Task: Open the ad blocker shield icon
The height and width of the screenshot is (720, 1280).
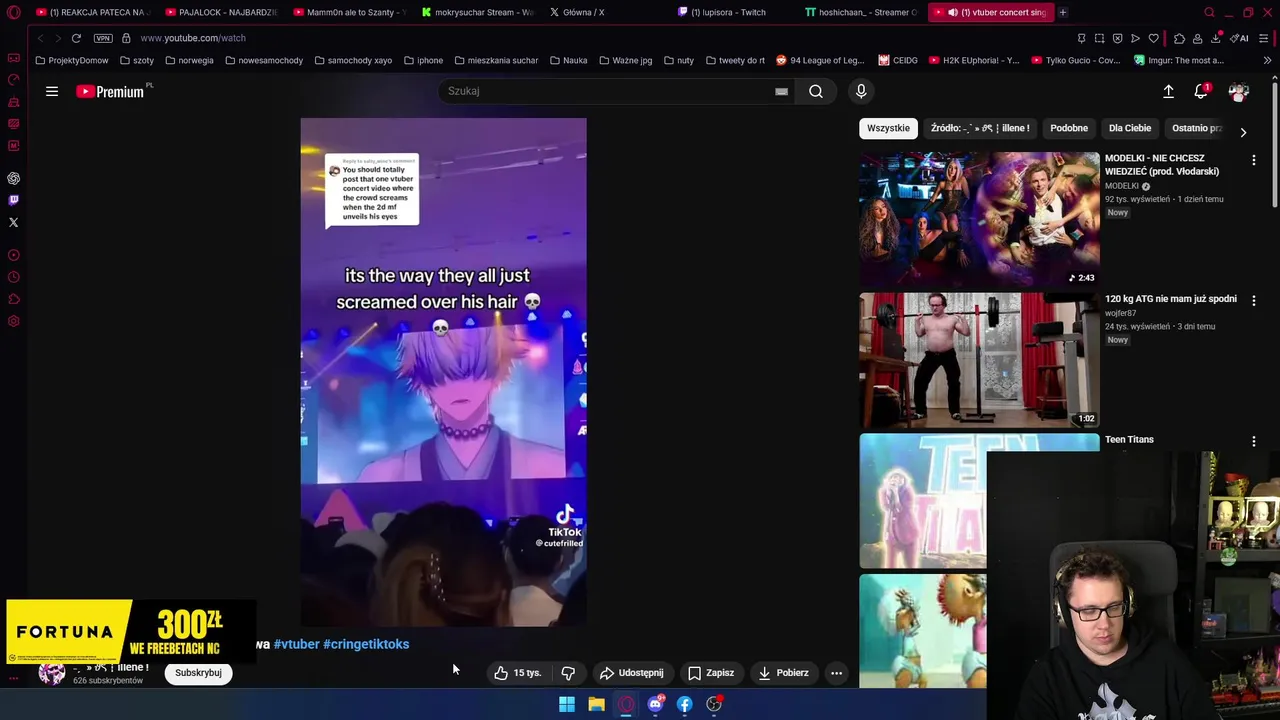Action: (1117, 38)
